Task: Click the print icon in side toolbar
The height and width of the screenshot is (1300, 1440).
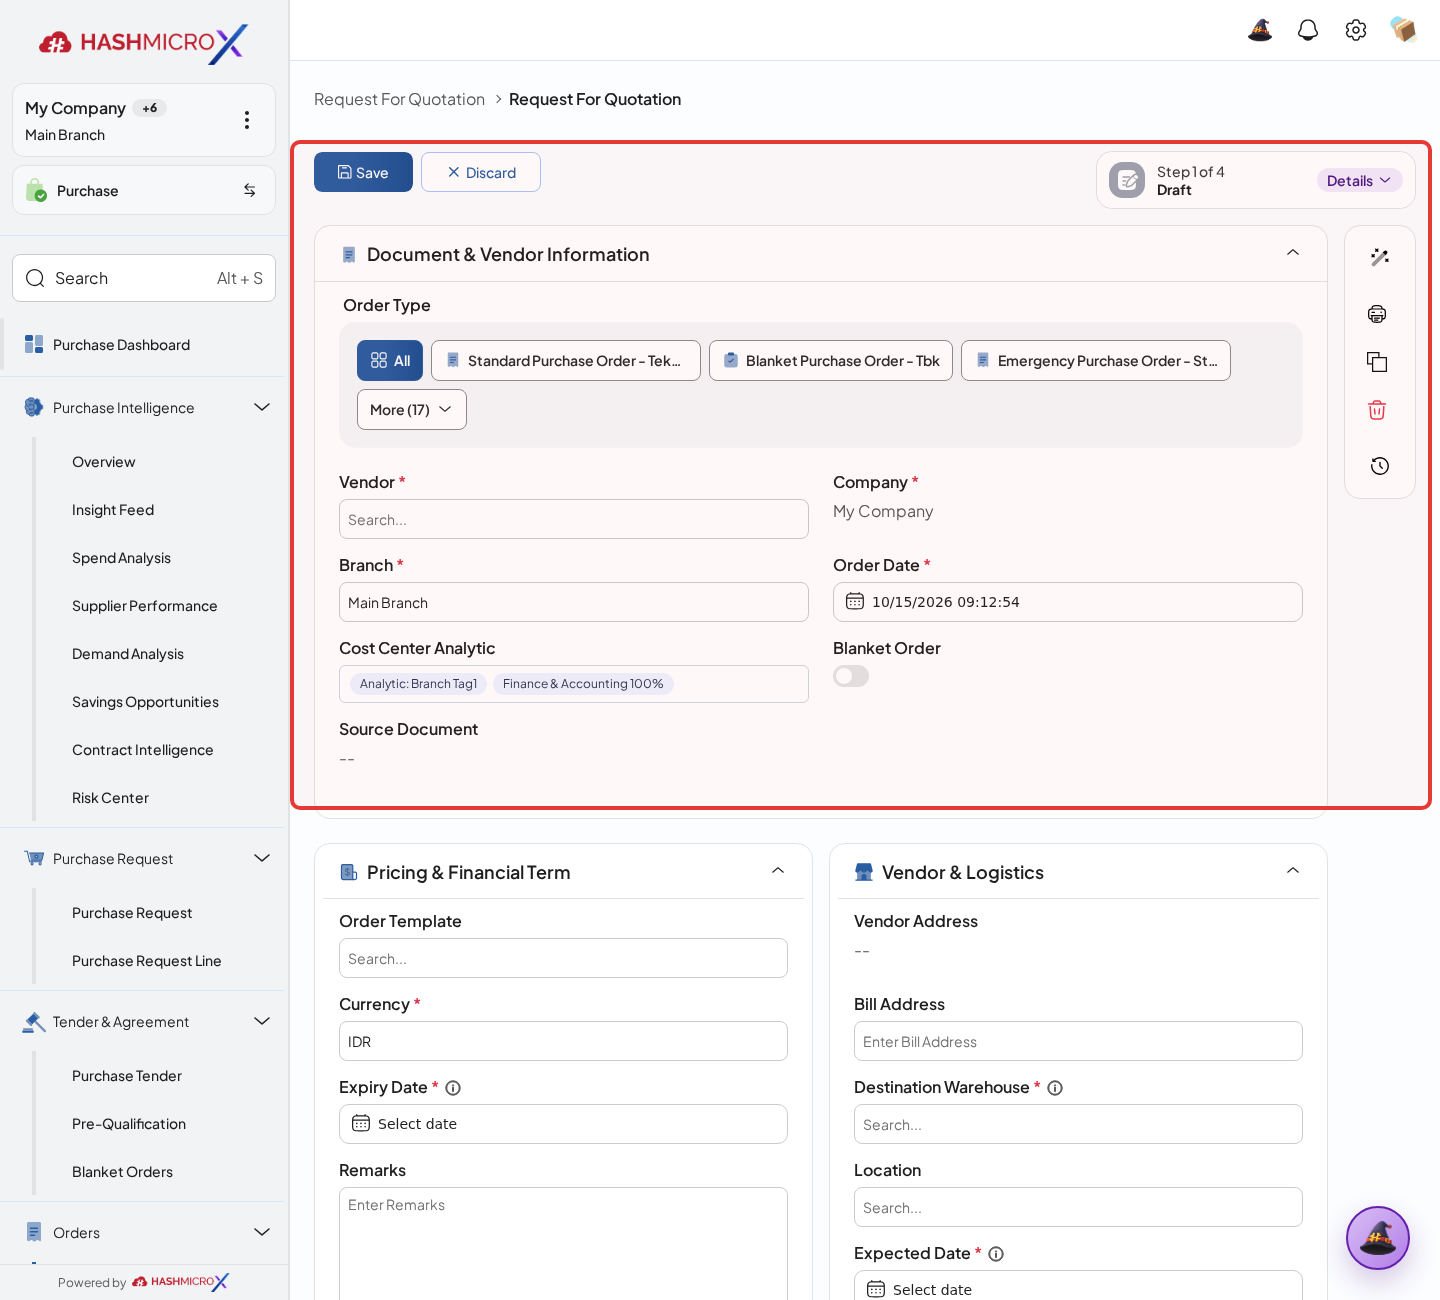Action: pos(1377,314)
